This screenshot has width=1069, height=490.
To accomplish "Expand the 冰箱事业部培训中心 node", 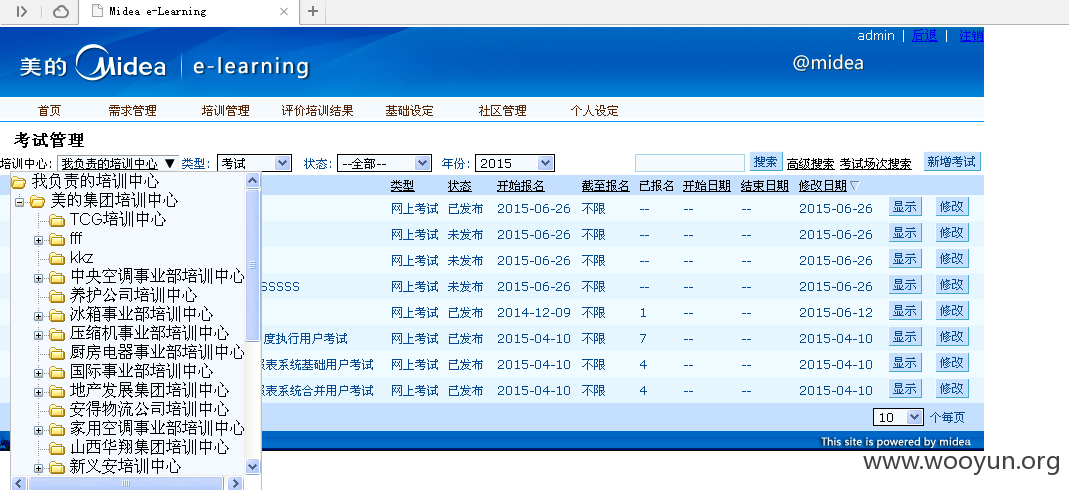I will click(38, 316).
